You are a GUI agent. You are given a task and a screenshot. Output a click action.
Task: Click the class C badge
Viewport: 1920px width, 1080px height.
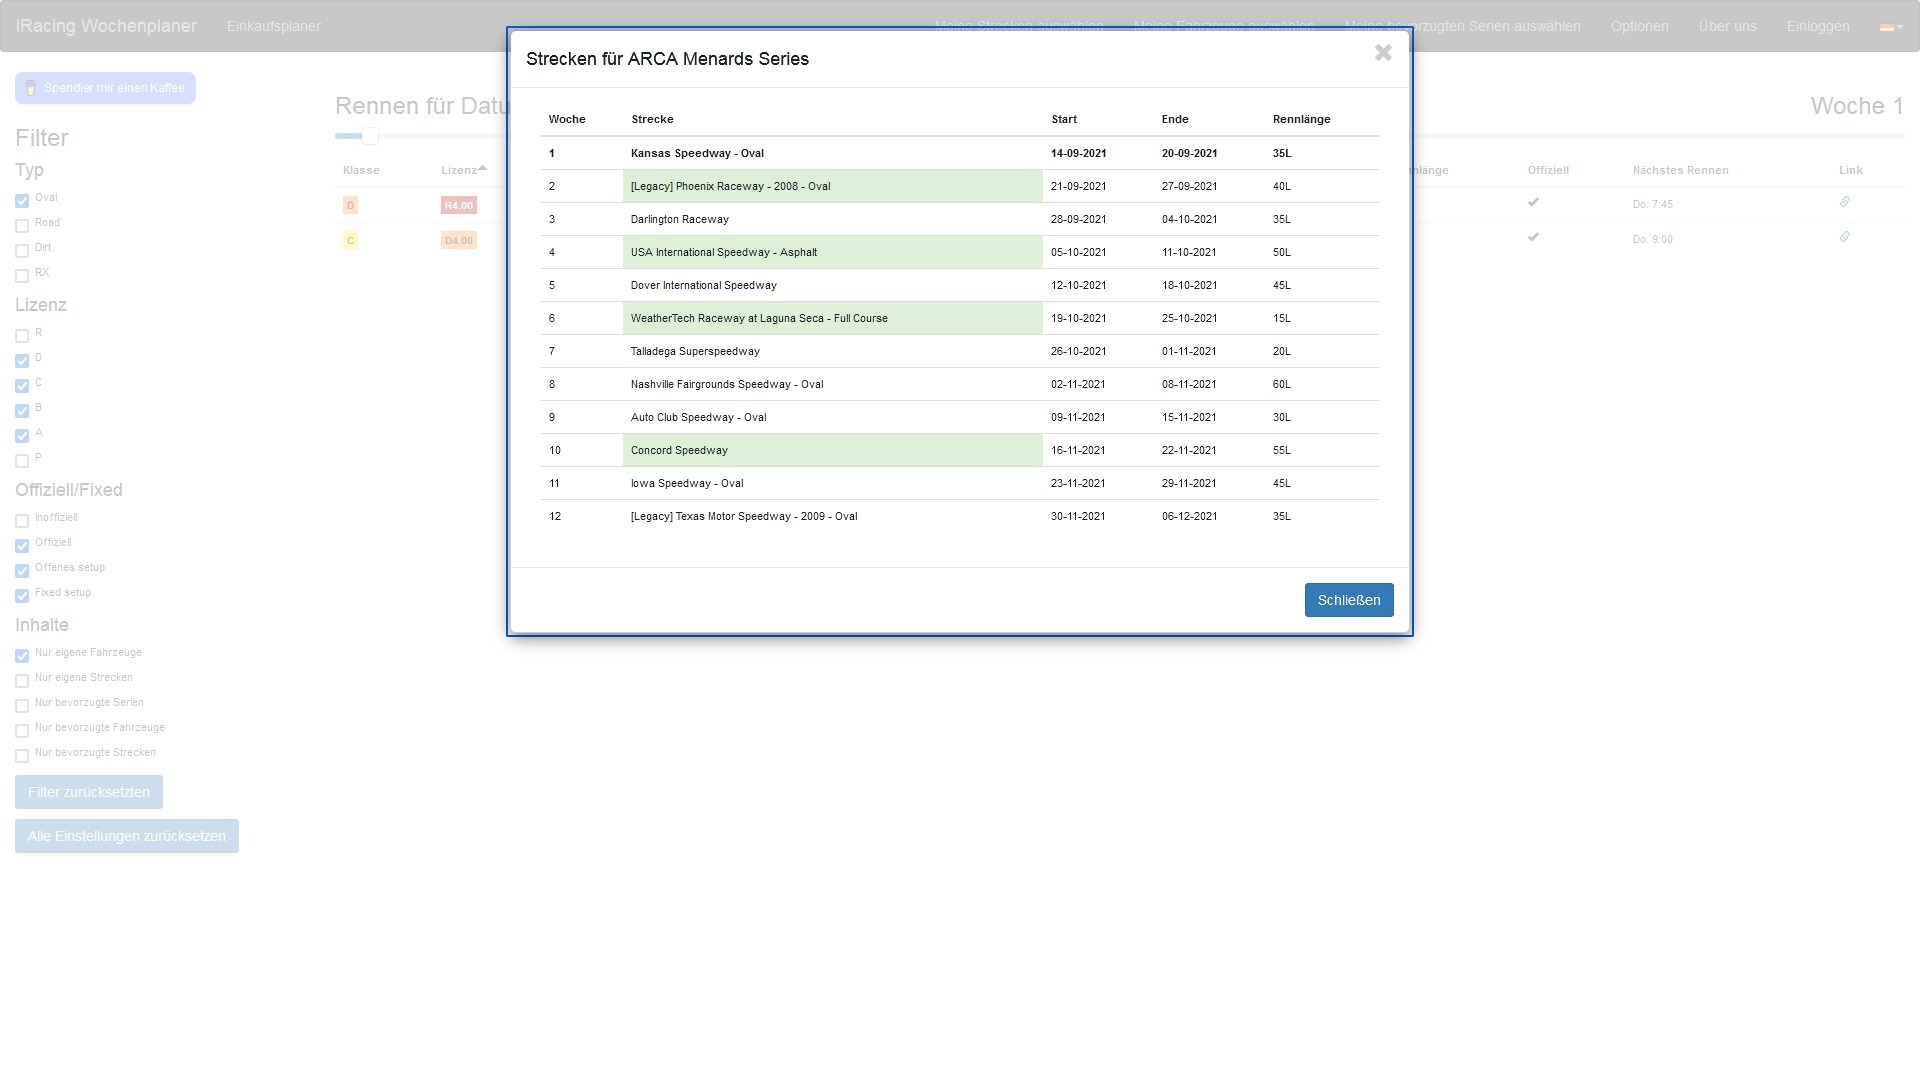[x=350, y=240]
